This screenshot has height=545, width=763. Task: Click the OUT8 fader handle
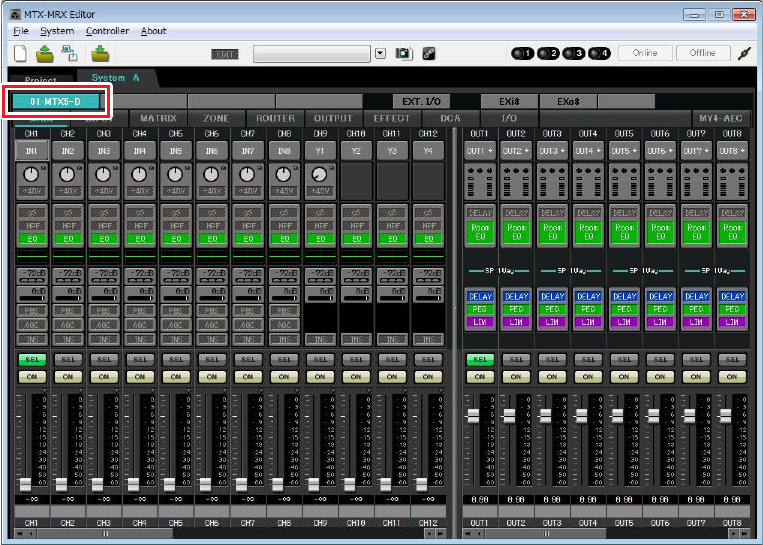pyautogui.click(x=725, y=416)
